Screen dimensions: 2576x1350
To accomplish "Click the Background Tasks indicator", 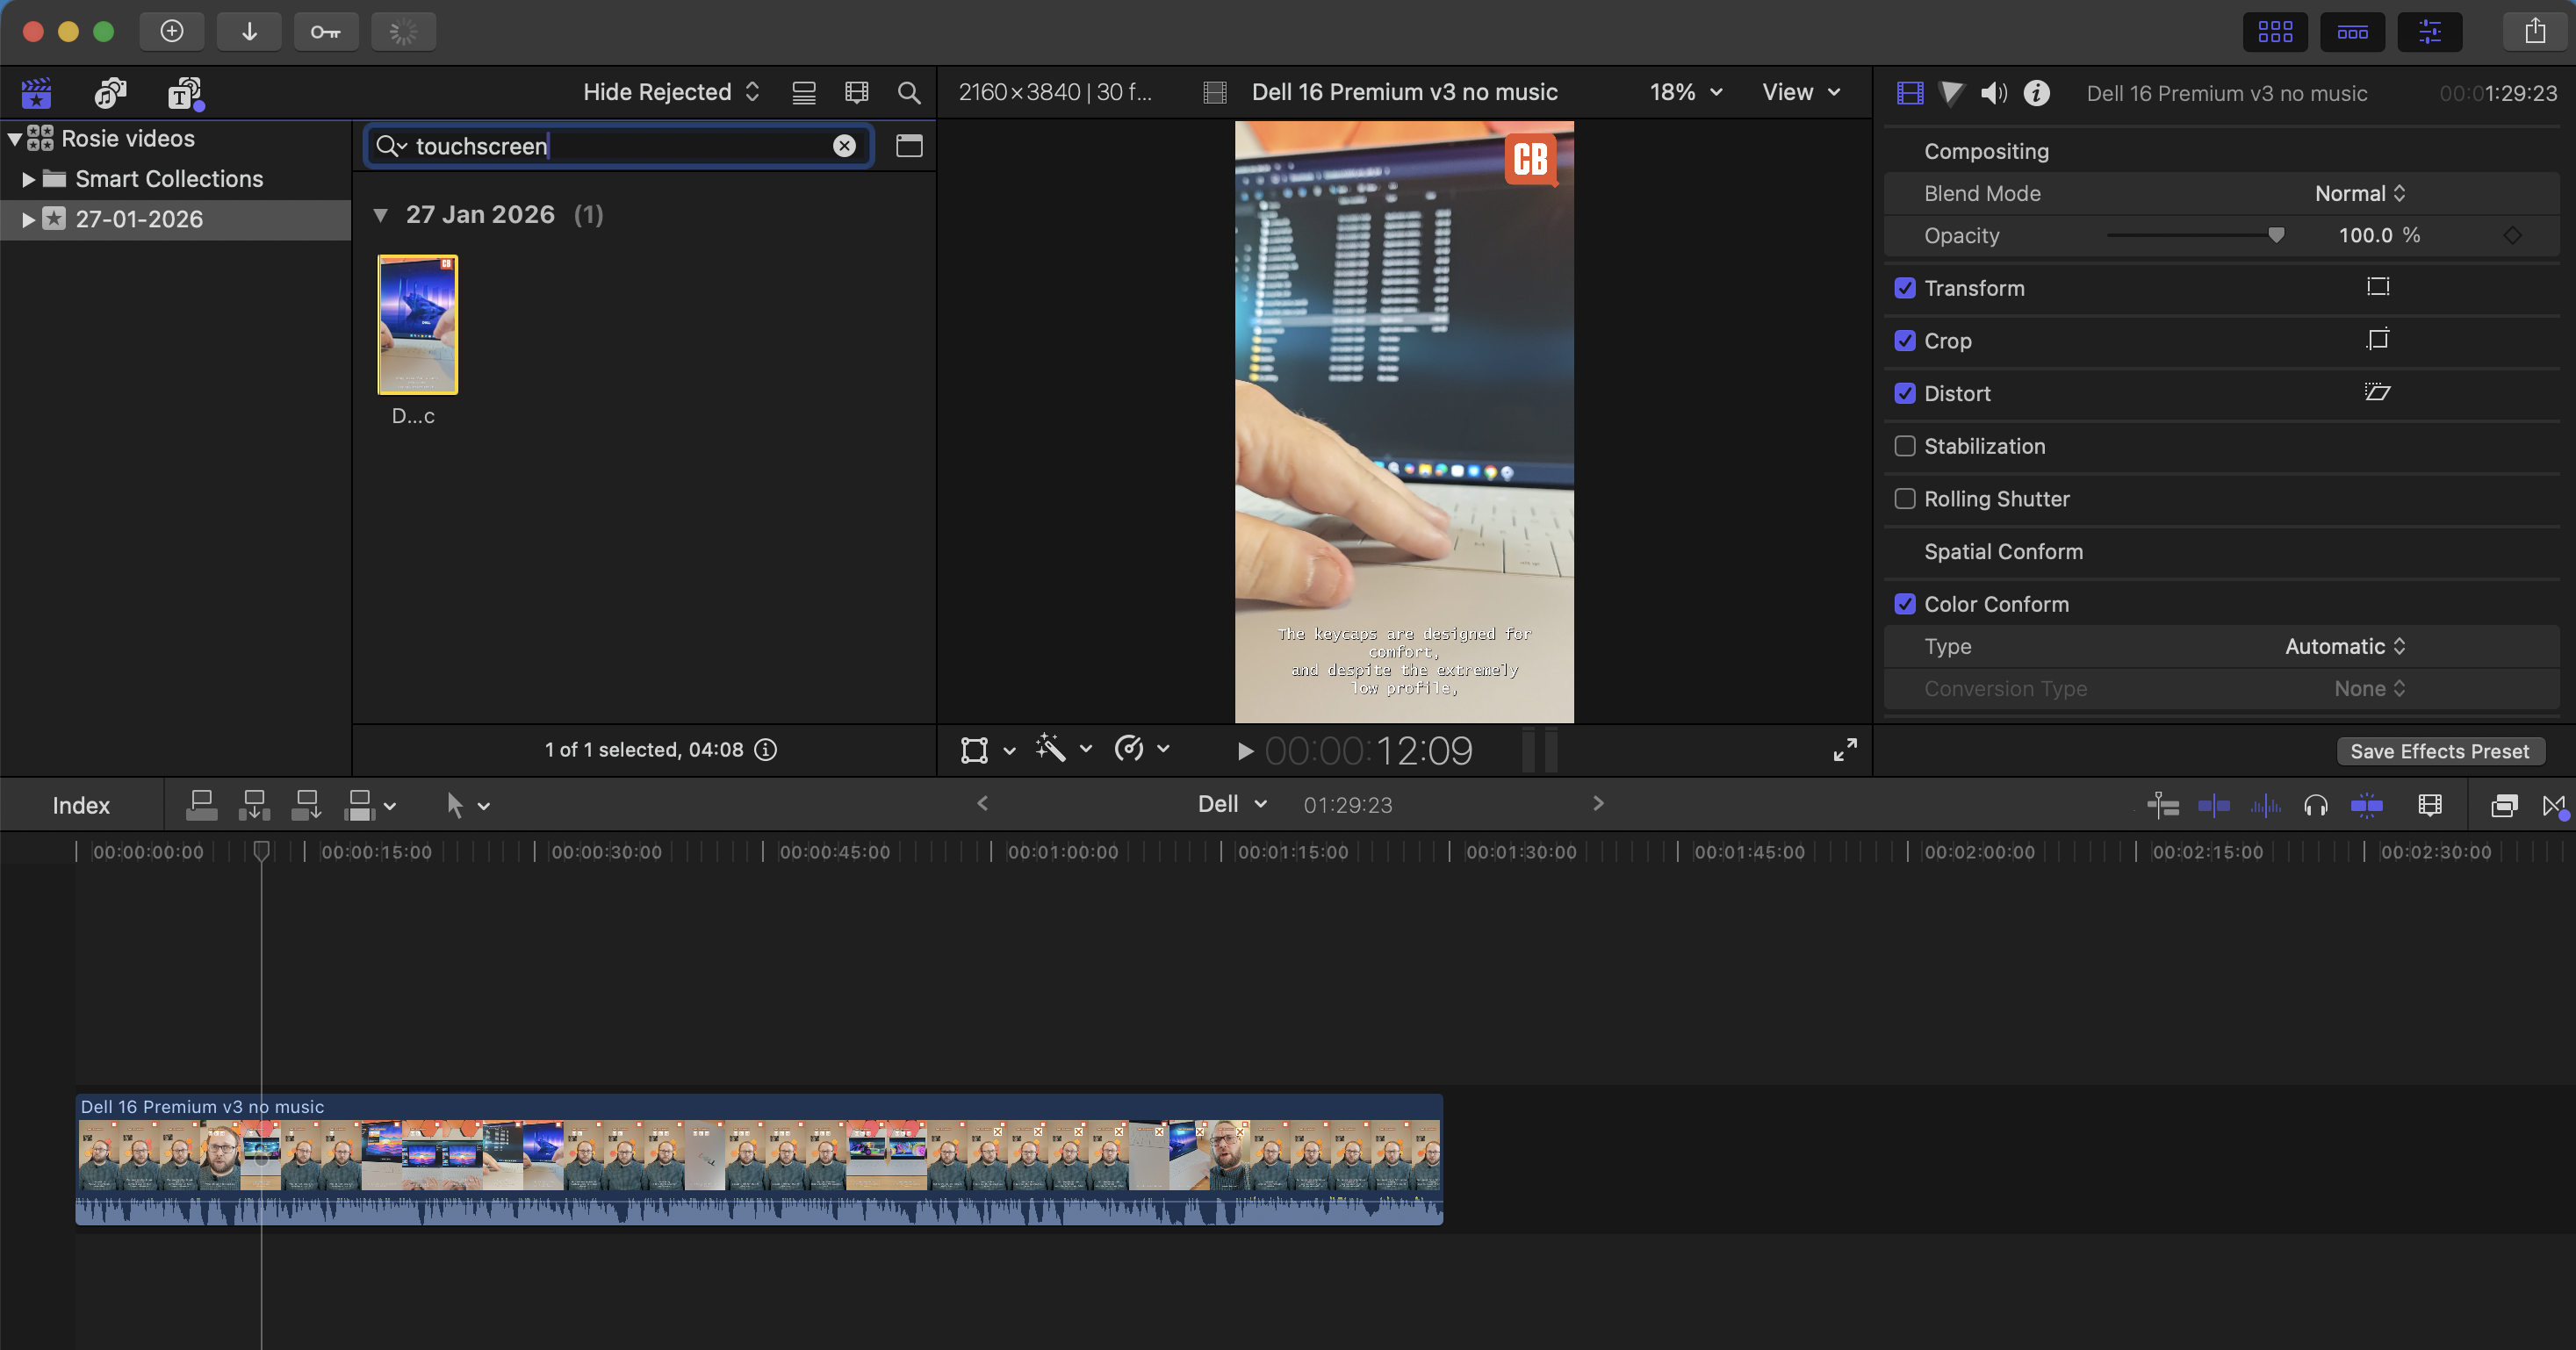I will [403, 31].
